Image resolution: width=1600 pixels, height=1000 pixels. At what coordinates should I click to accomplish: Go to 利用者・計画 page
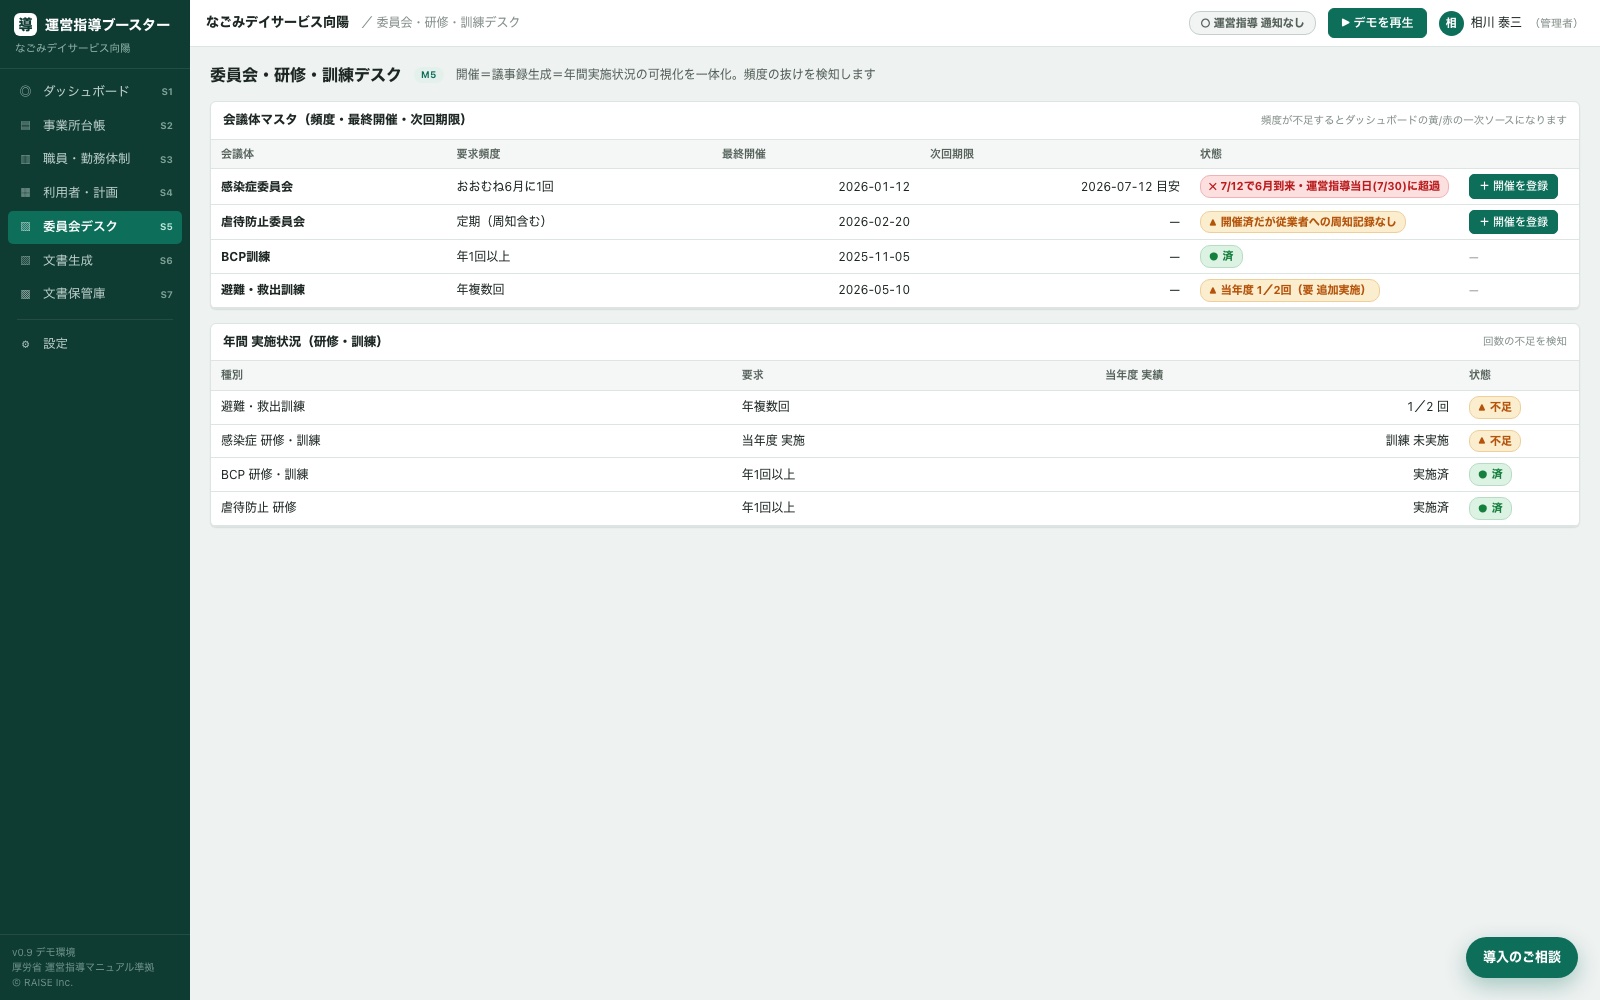95,192
